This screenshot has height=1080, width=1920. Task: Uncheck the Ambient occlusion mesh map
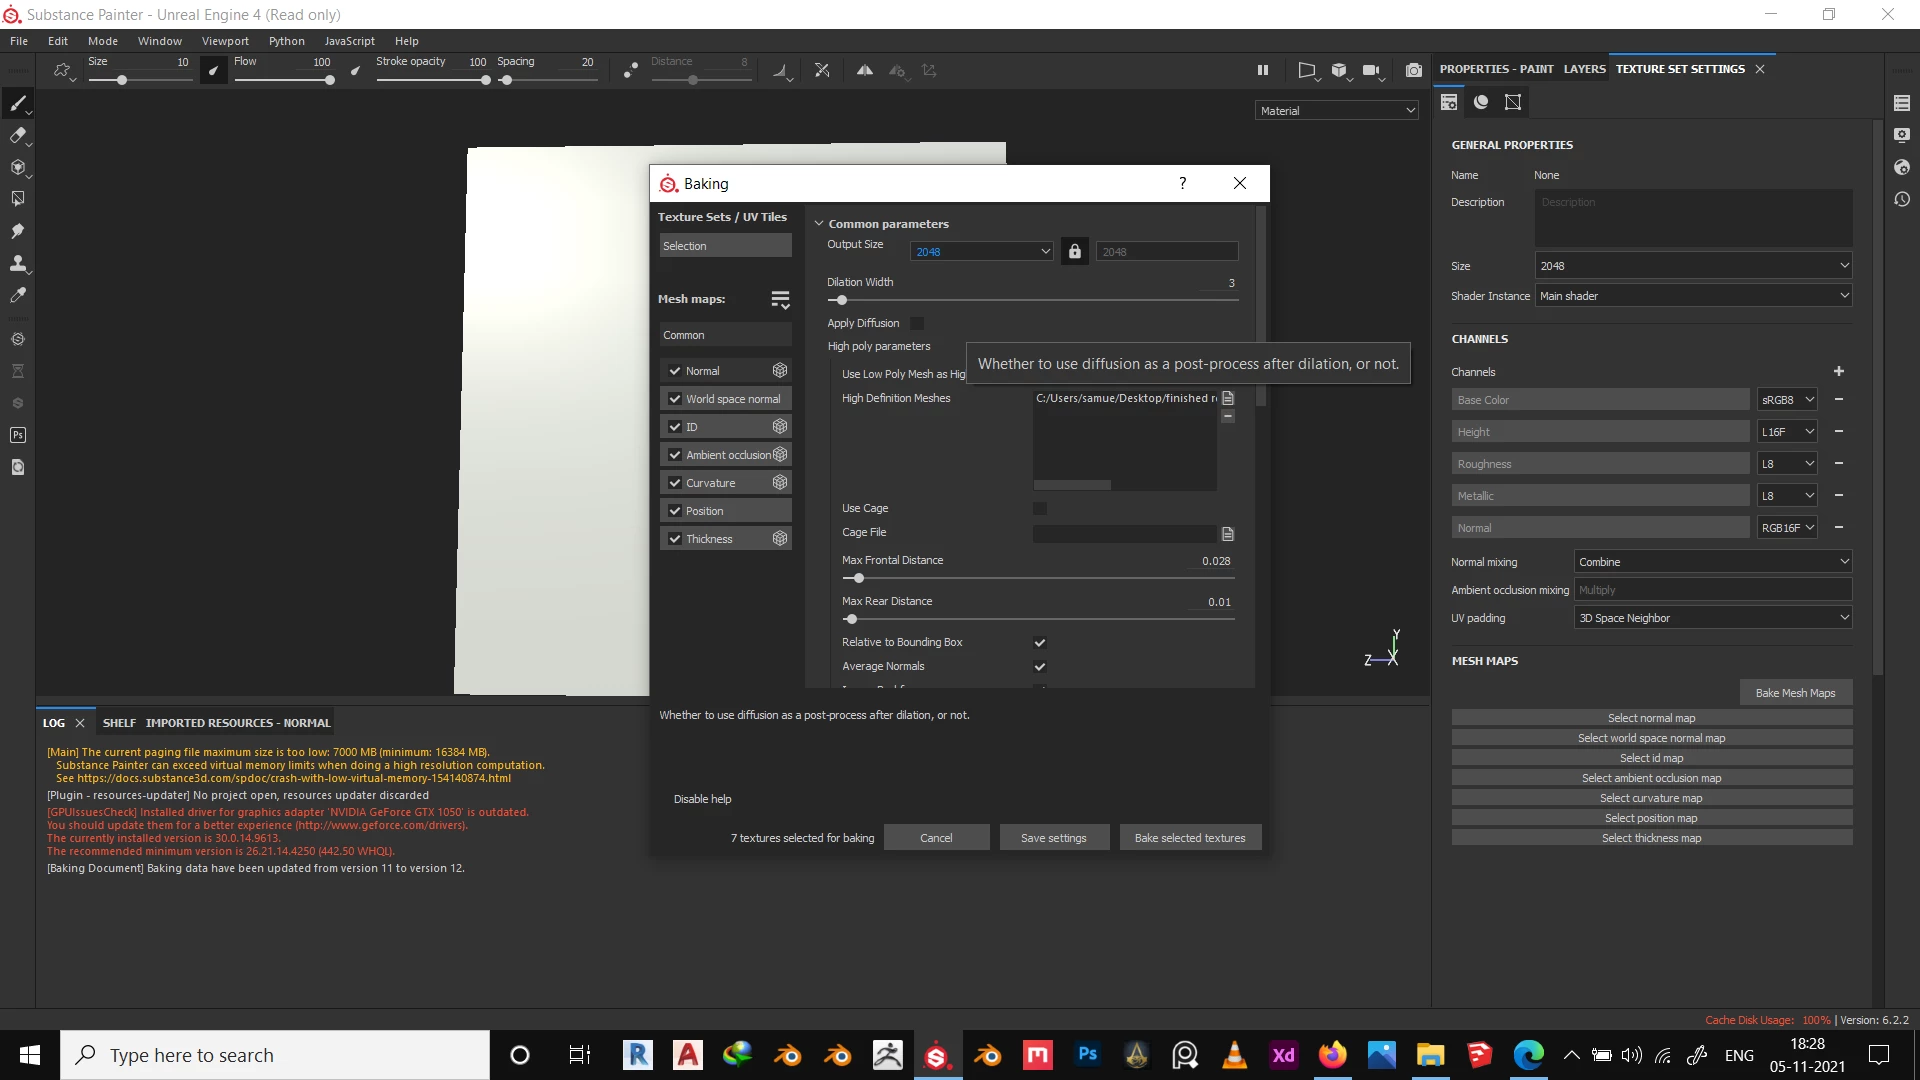pos(675,455)
